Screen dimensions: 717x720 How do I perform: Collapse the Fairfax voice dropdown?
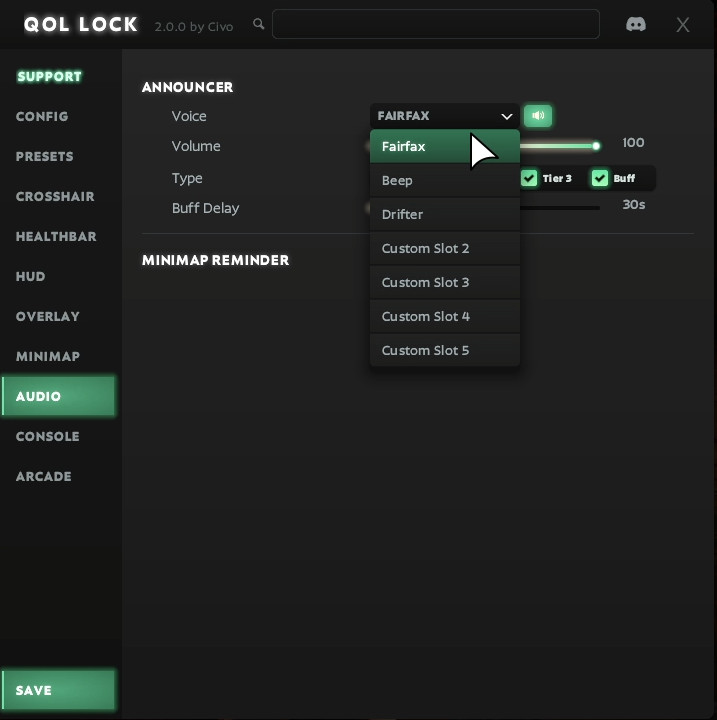click(444, 116)
